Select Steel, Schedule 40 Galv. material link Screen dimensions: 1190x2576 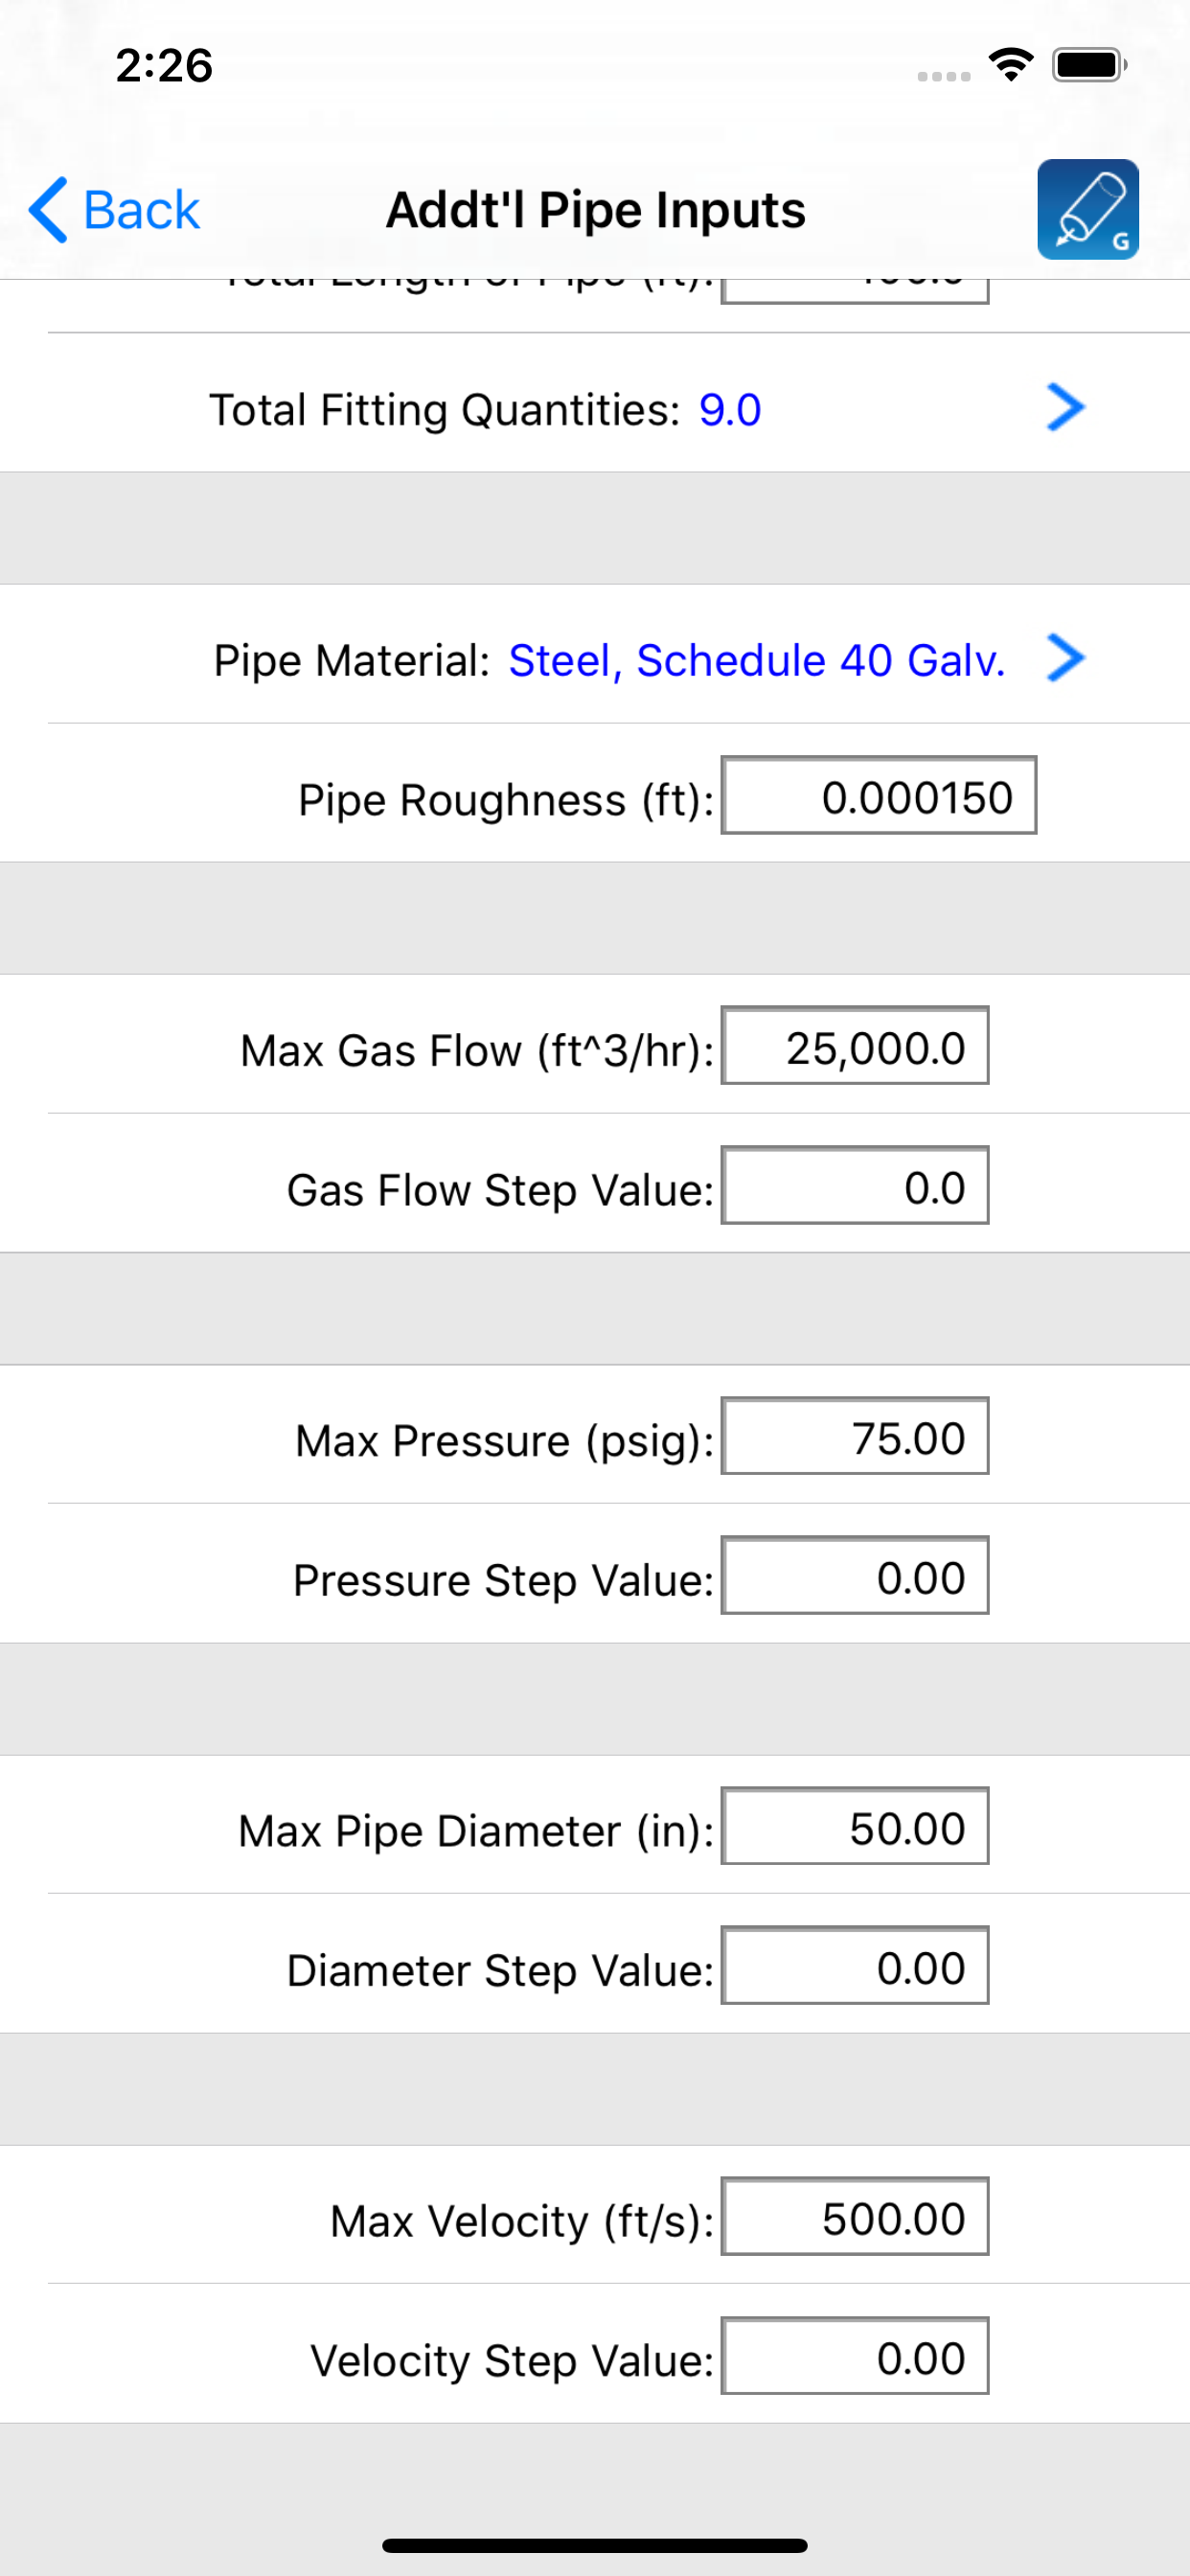[756, 660]
